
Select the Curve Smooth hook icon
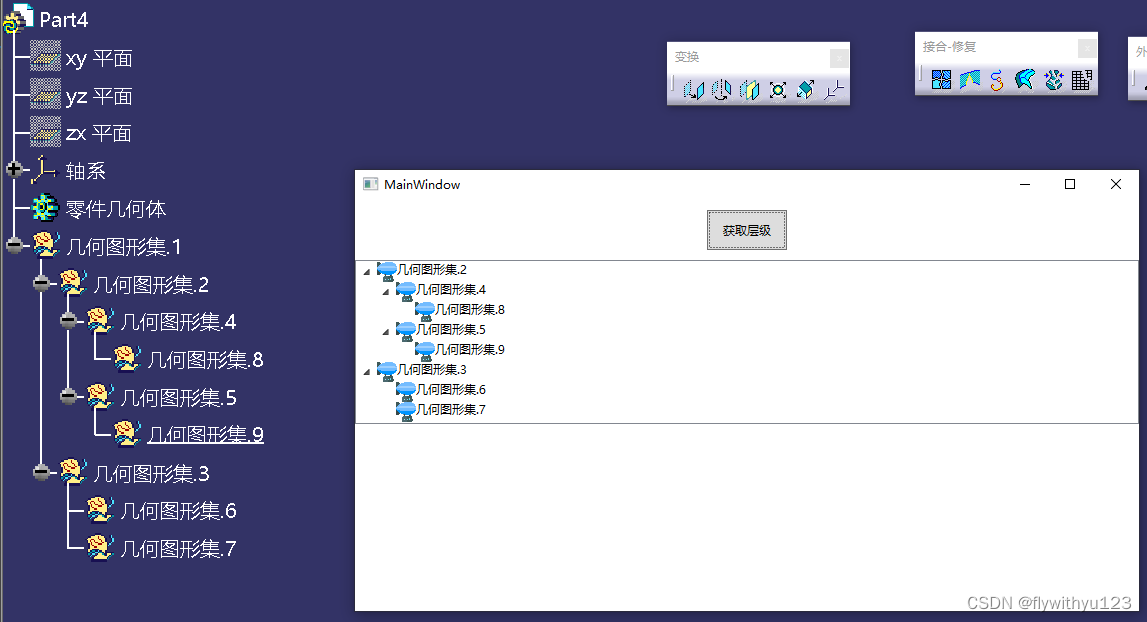coord(997,80)
